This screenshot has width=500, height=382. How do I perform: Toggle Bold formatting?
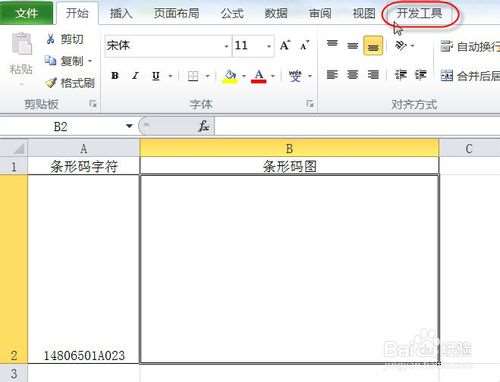click(115, 76)
